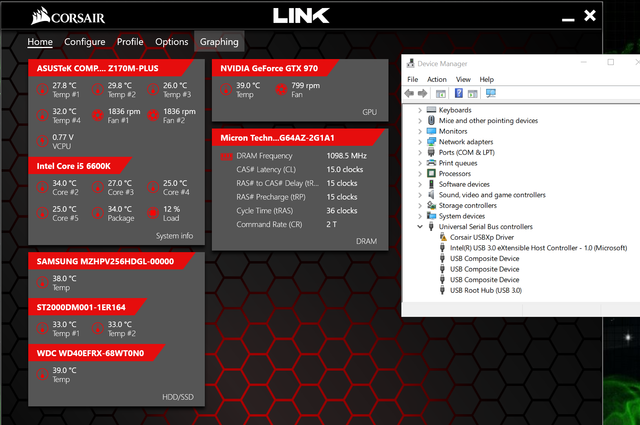Click the Help icon in Device Manager toolbar
The height and width of the screenshot is (425, 640).
tap(459, 93)
